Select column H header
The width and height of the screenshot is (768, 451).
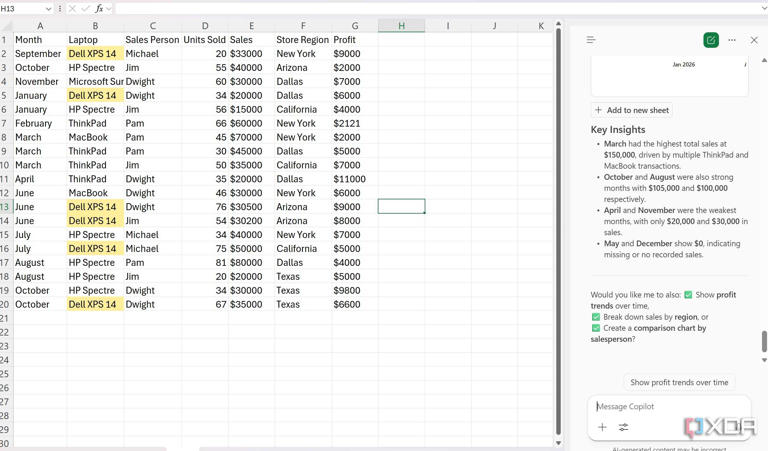click(x=401, y=25)
